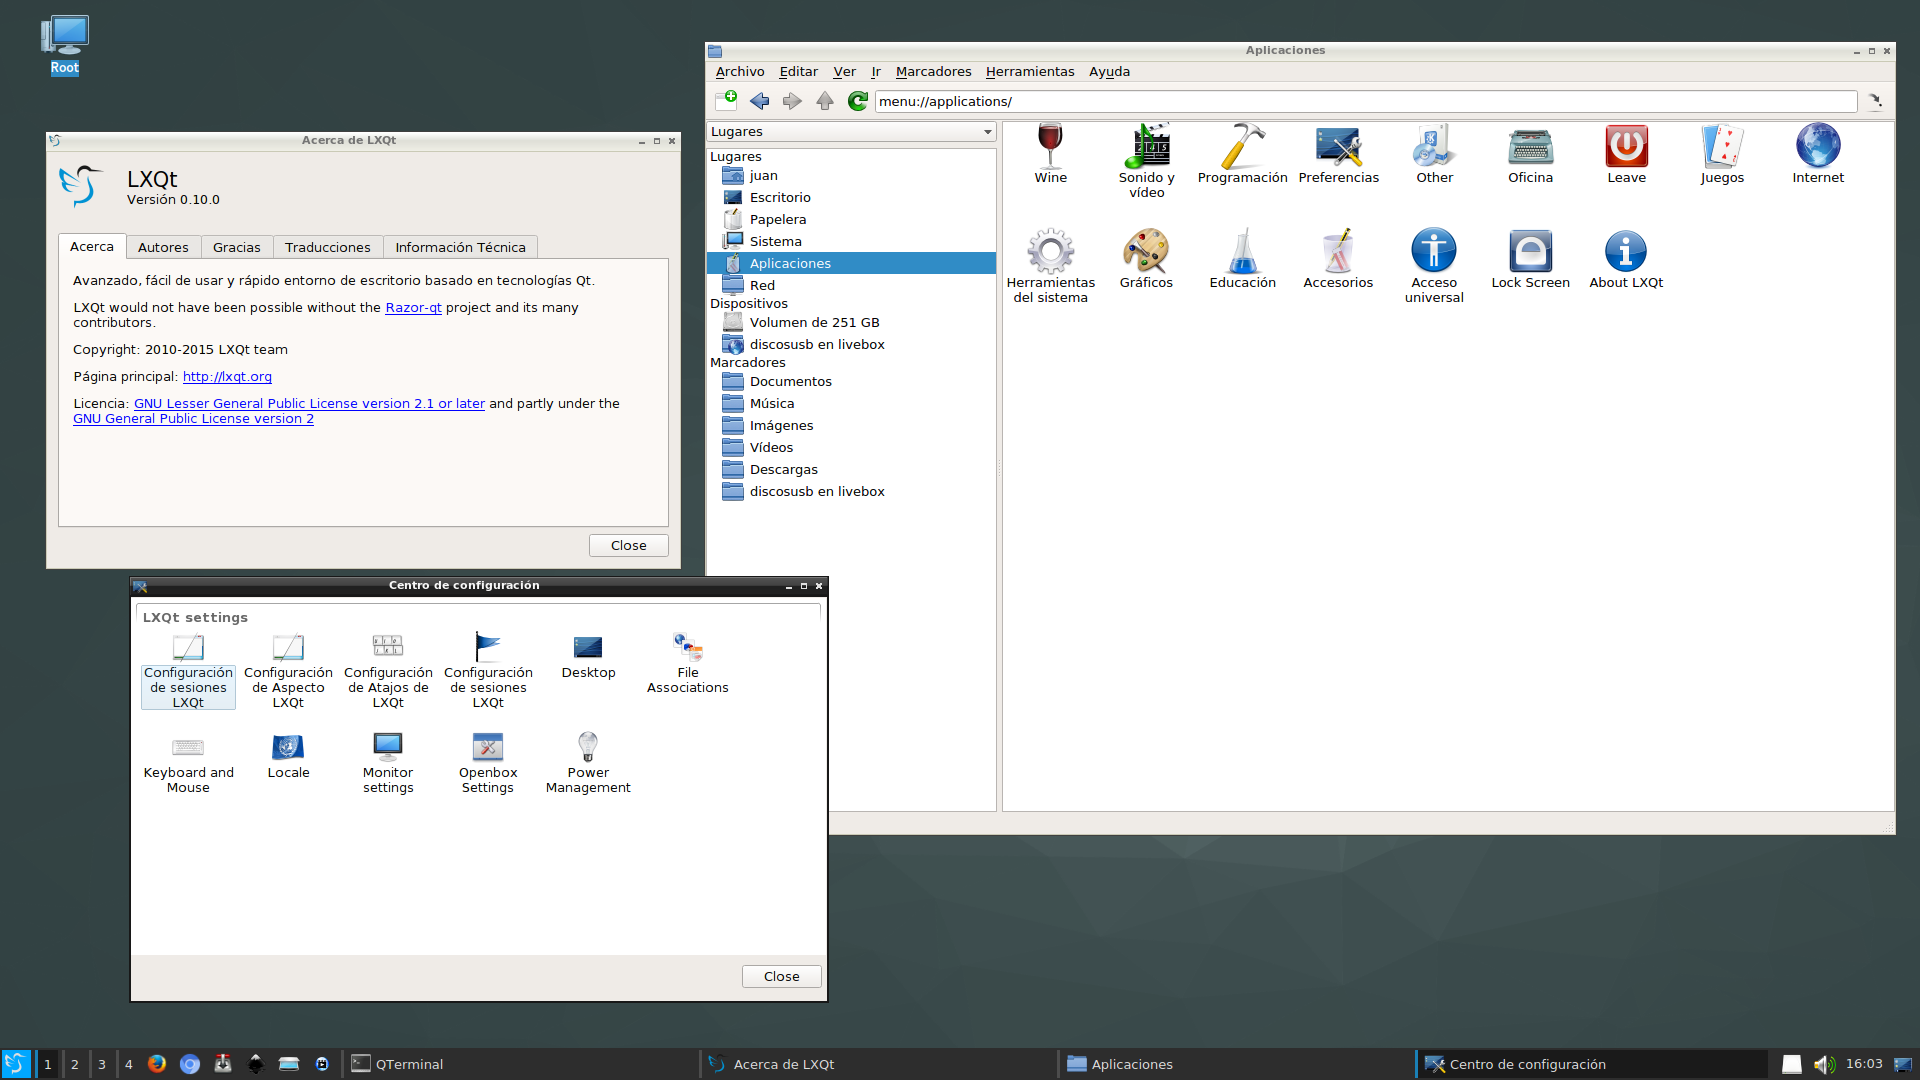
Task: Open Monitor settings
Action: coord(388,760)
